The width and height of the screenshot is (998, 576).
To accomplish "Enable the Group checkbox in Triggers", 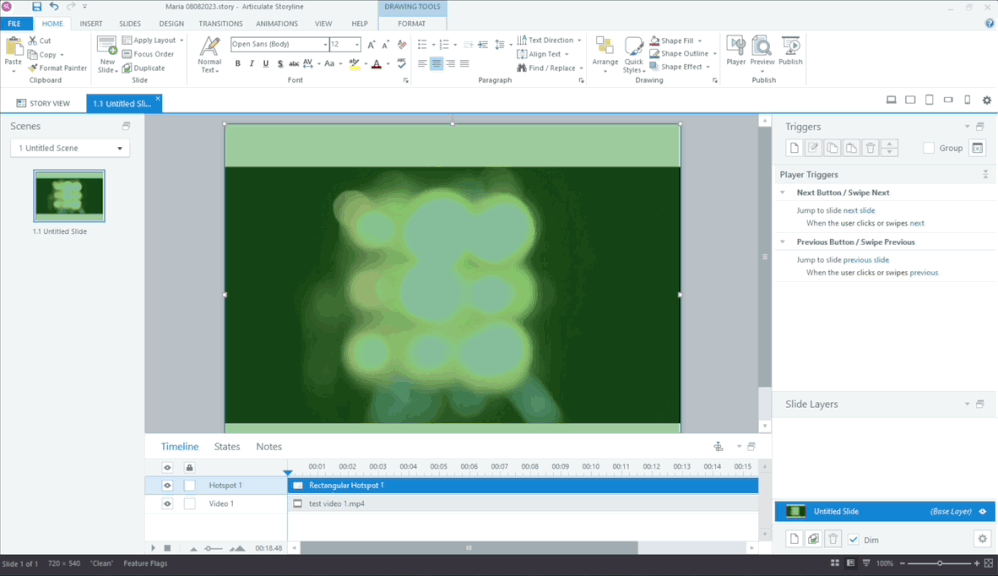I will (x=928, y=148).
